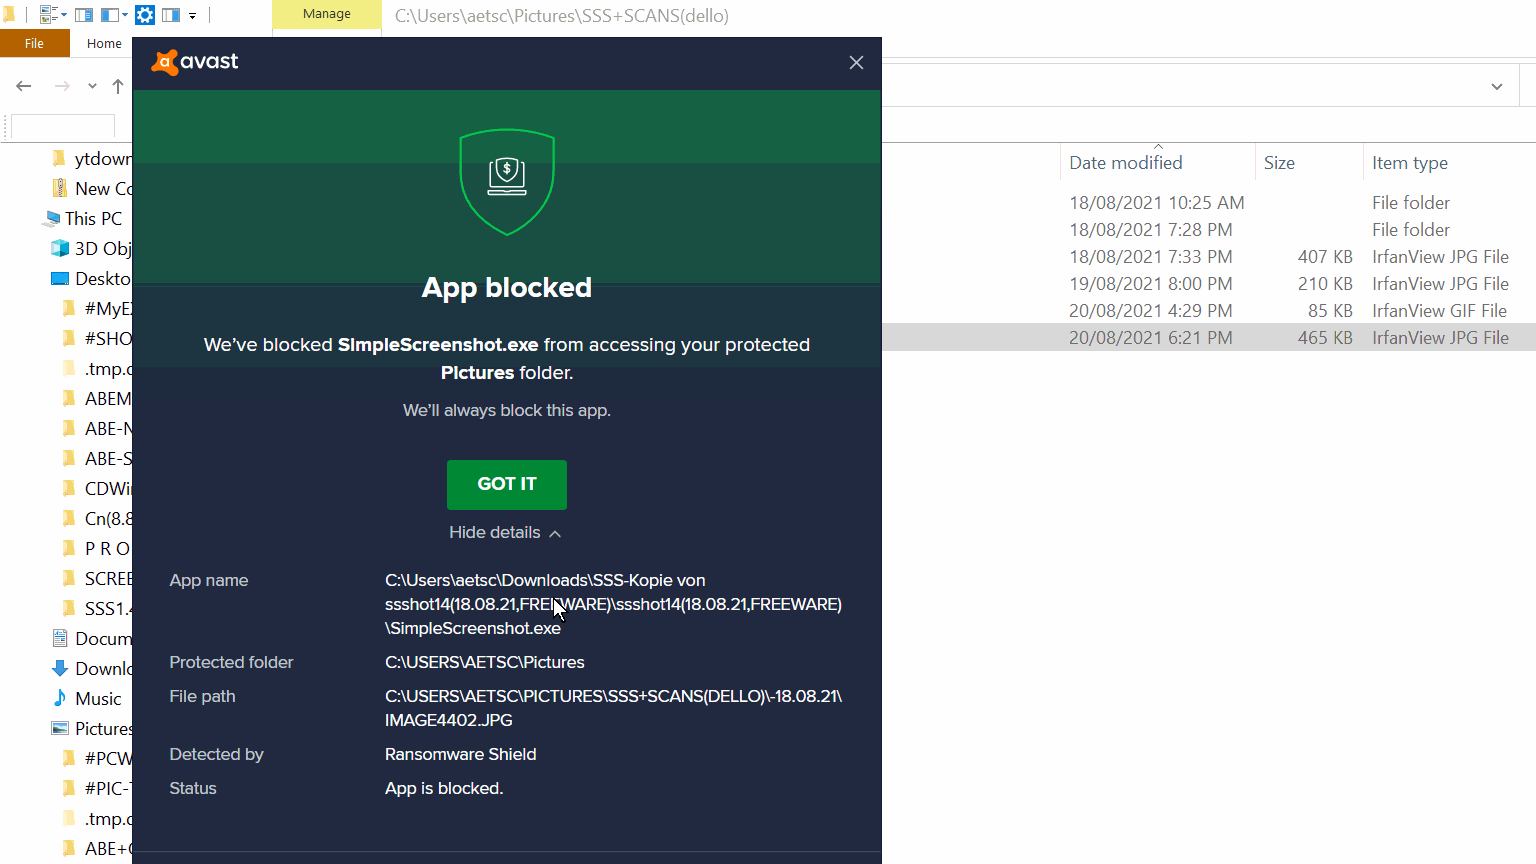Image resolution: width=1536 pixels, height=864 pixels.
Task: Sort by Date modified column header
Action: click(x=1126, y=163)
